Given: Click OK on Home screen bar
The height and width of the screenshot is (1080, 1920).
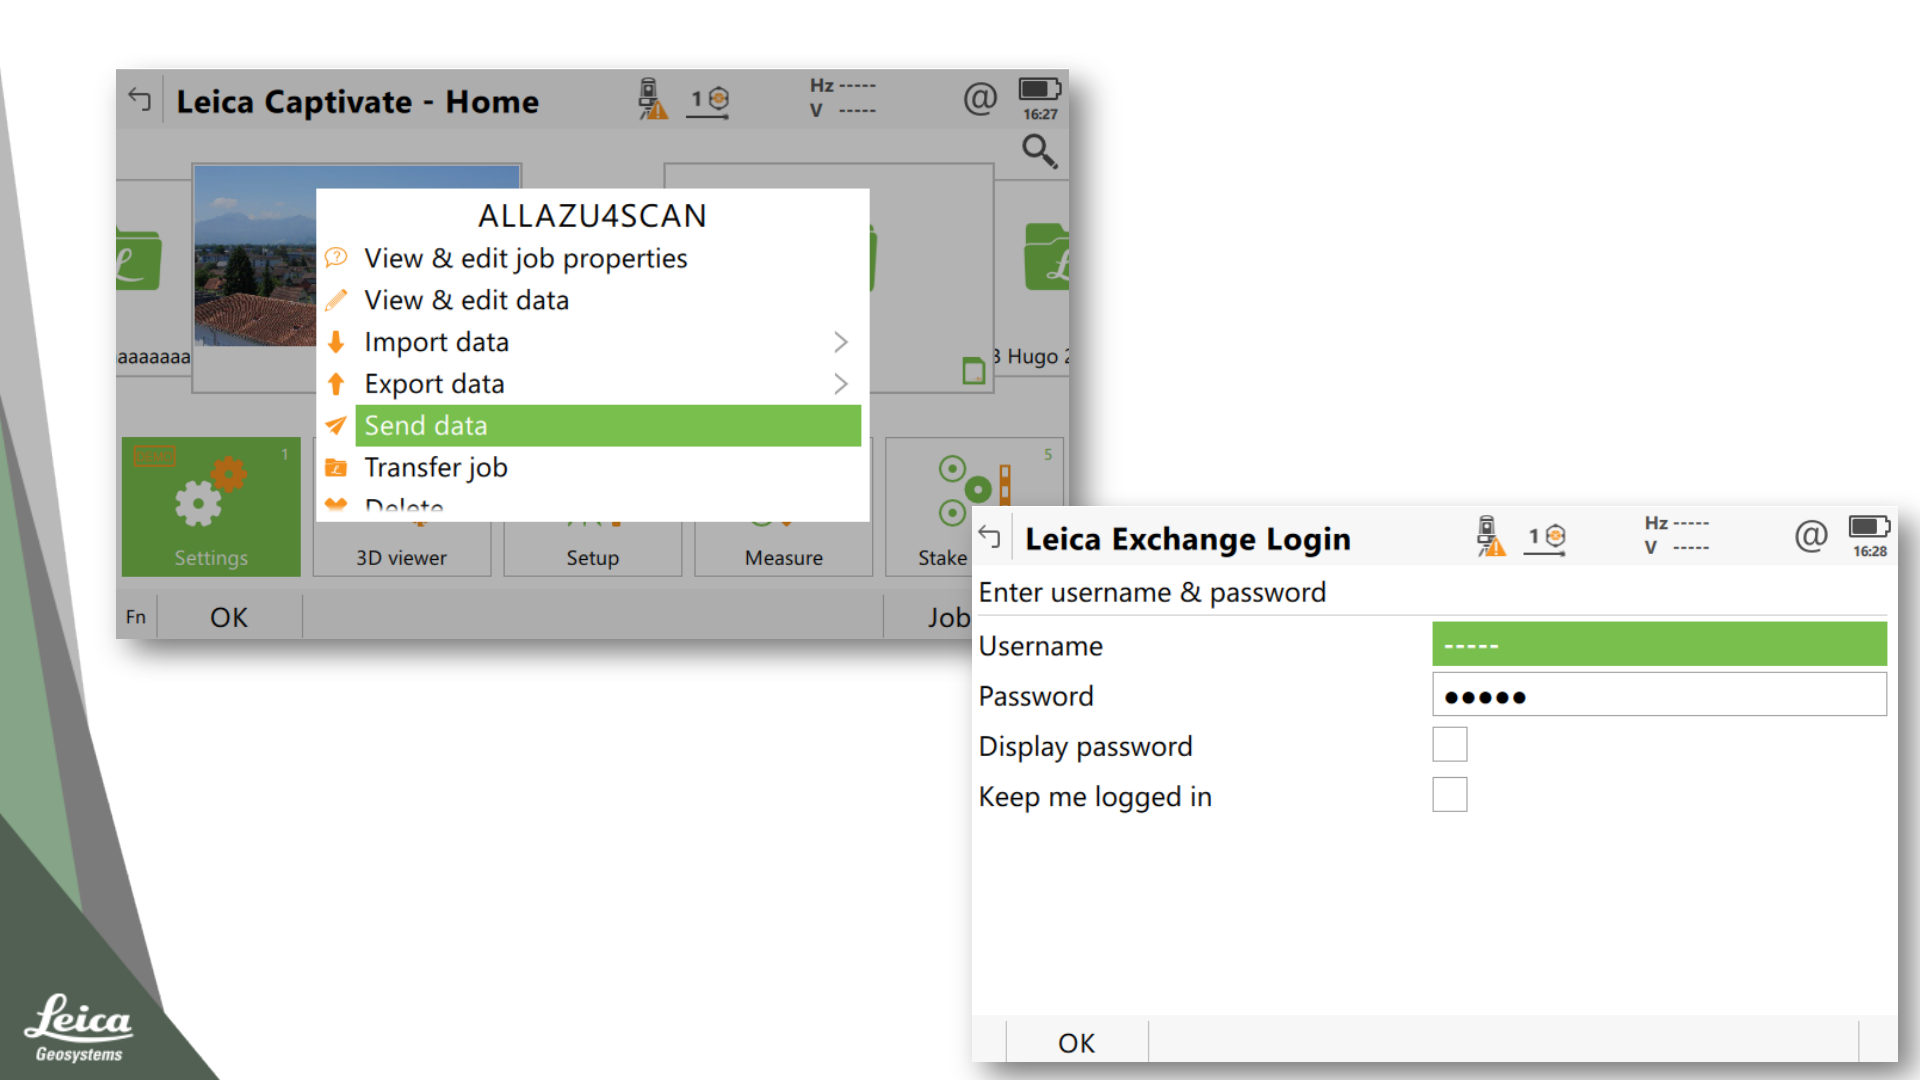Looking at the screenshot, I should pos(229,617).
